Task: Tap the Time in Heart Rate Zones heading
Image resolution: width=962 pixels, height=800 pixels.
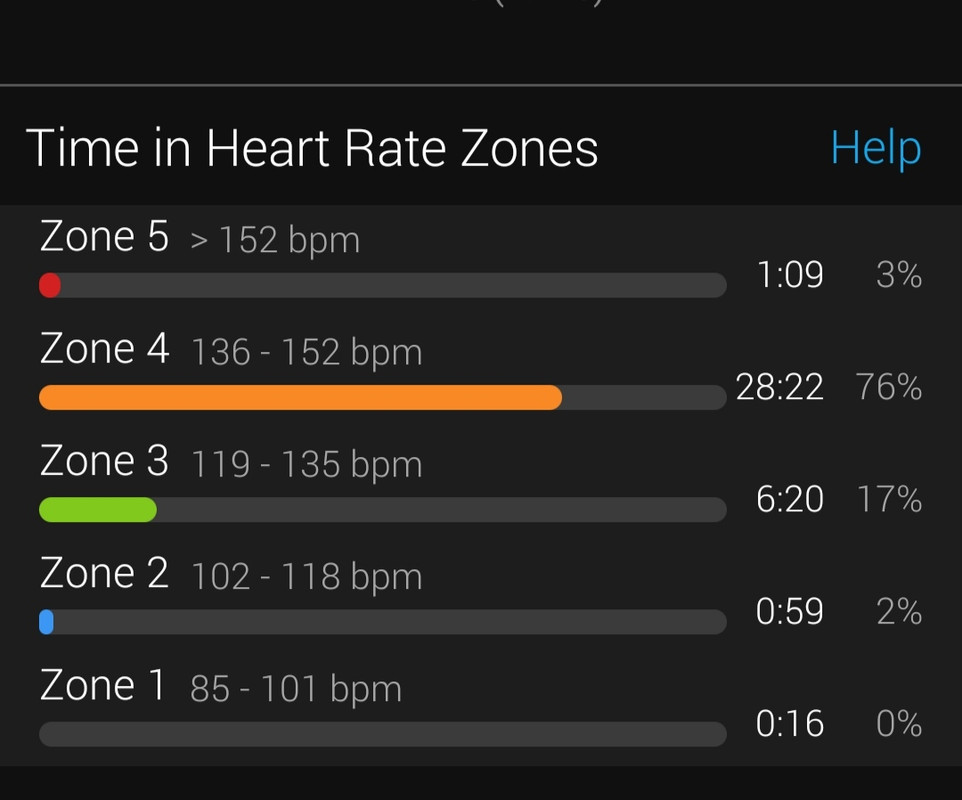Action: pyautogui.click(x=312, y=148)
